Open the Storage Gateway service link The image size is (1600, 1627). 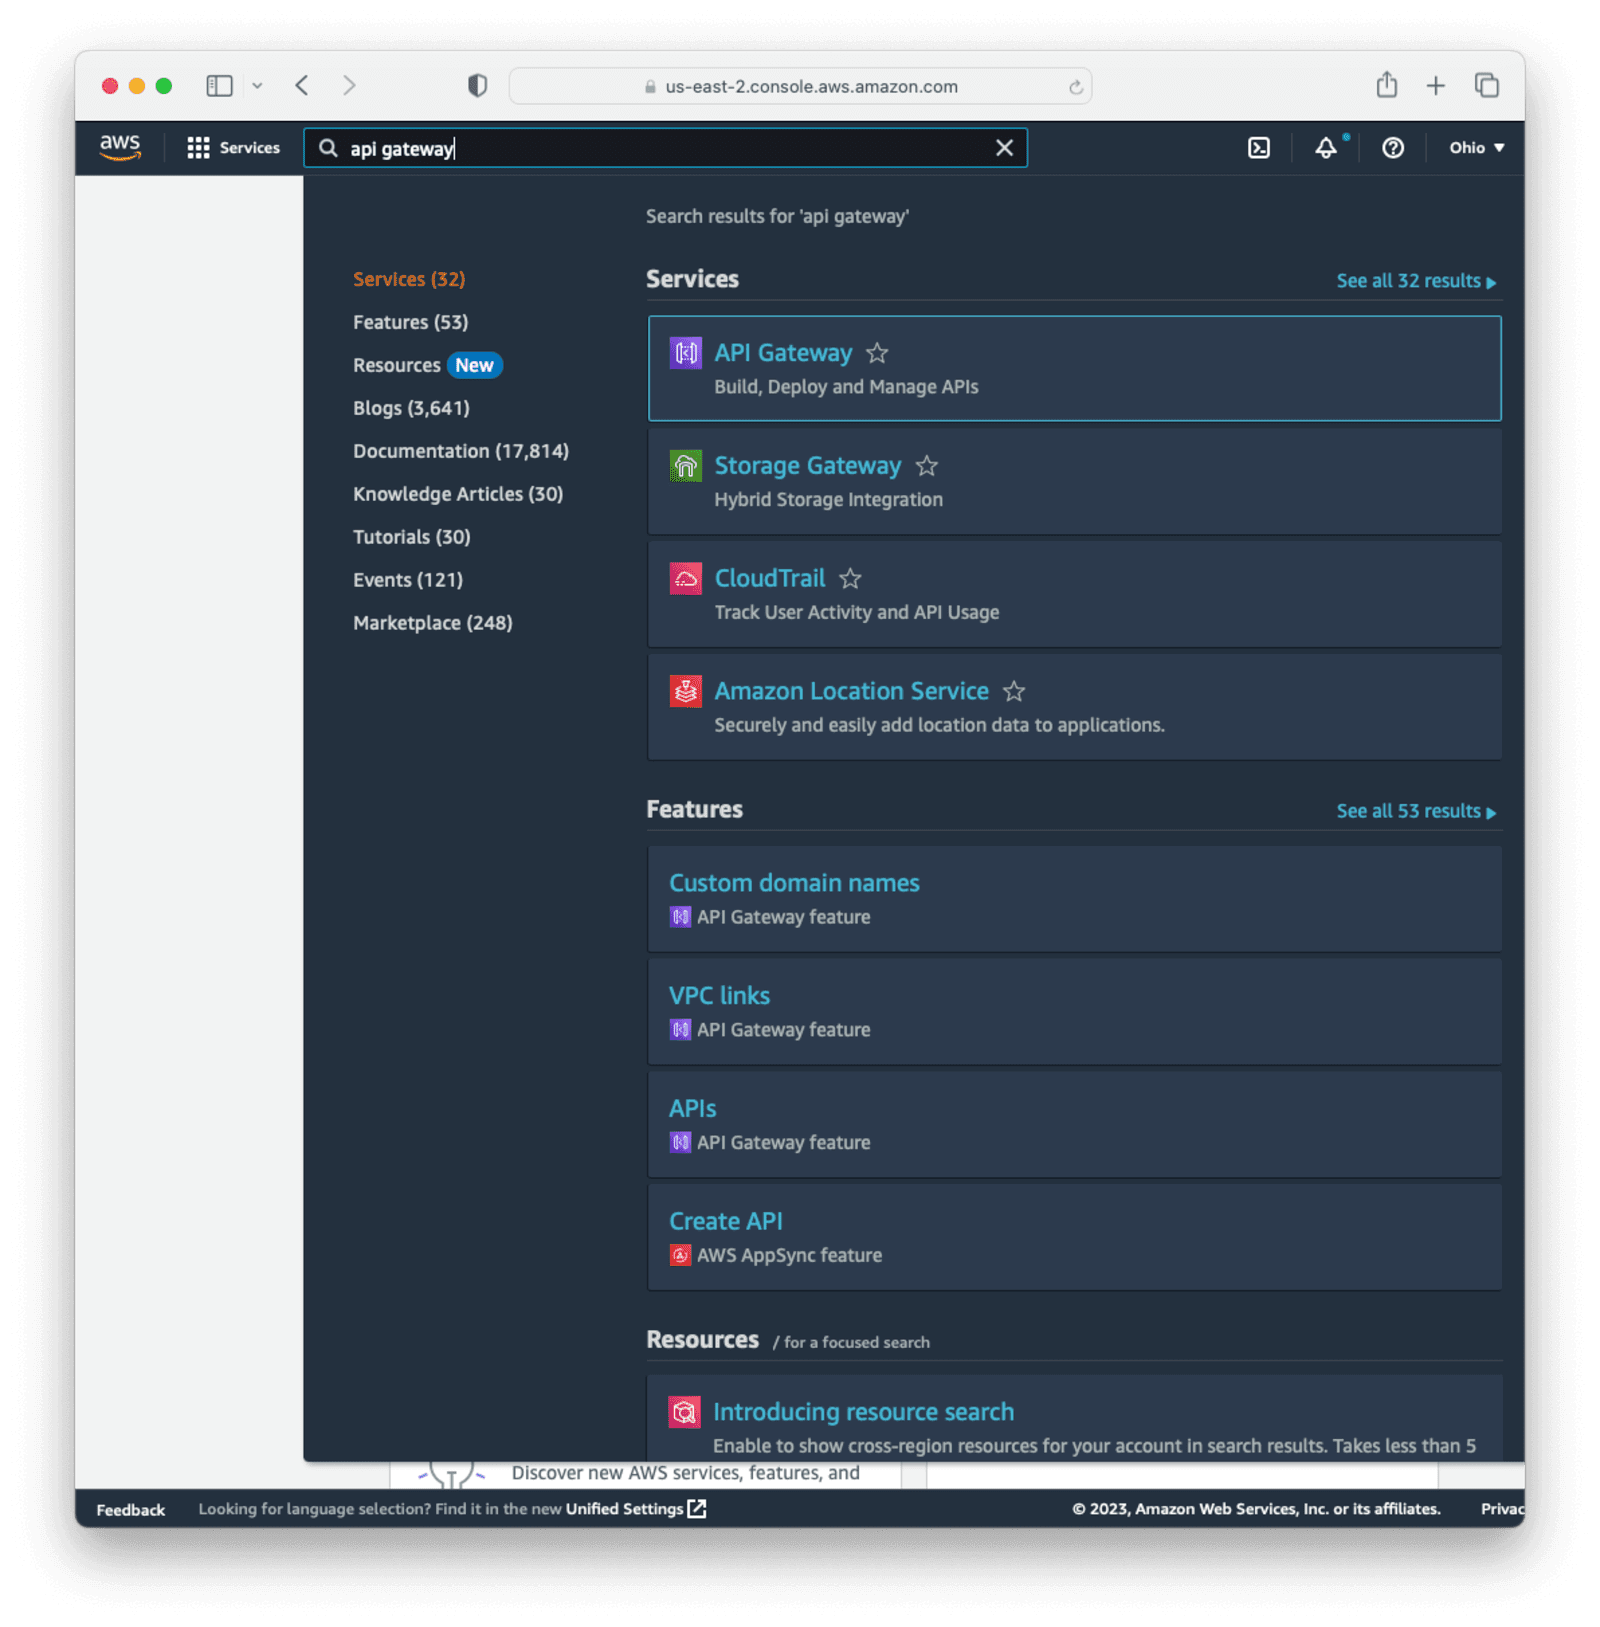pos(808,466)
